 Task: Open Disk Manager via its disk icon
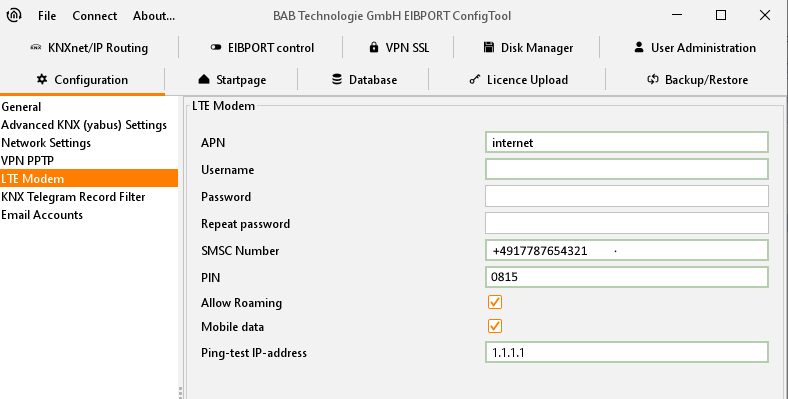pos(488,48)
